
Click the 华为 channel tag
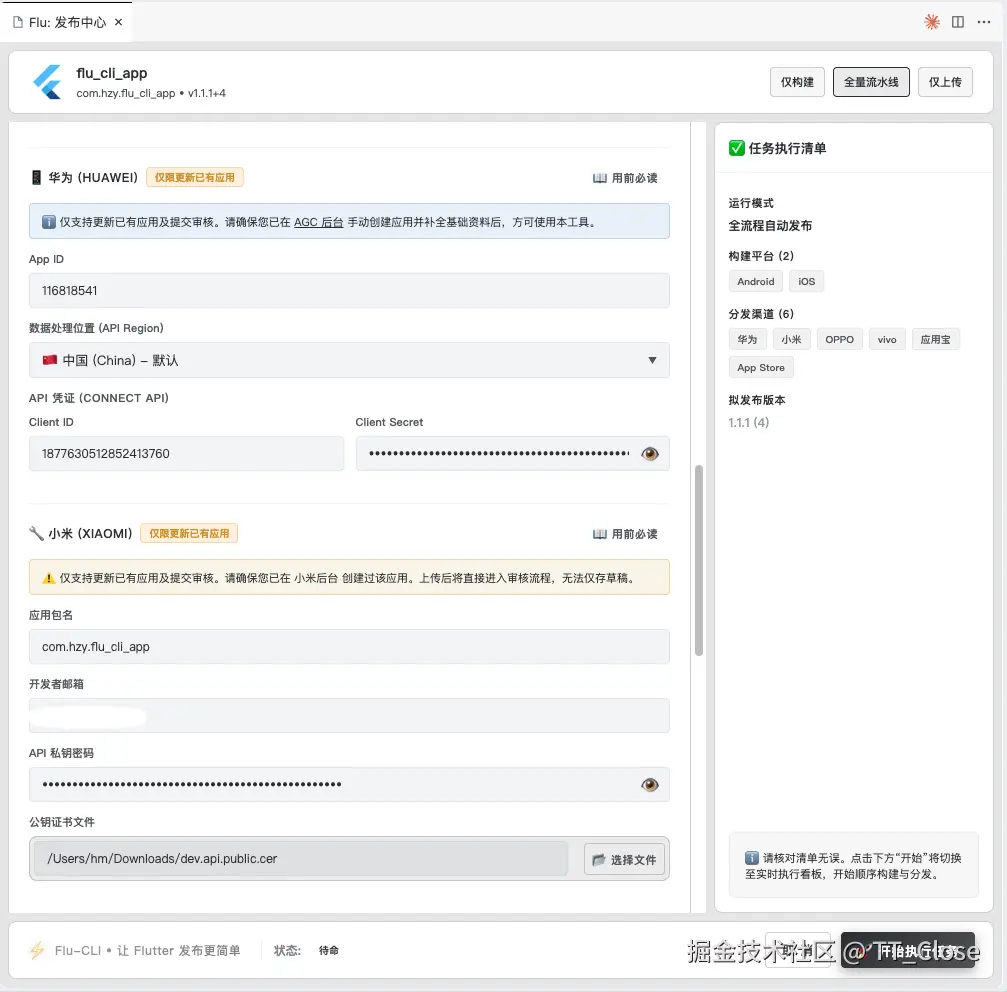(748, 339)
